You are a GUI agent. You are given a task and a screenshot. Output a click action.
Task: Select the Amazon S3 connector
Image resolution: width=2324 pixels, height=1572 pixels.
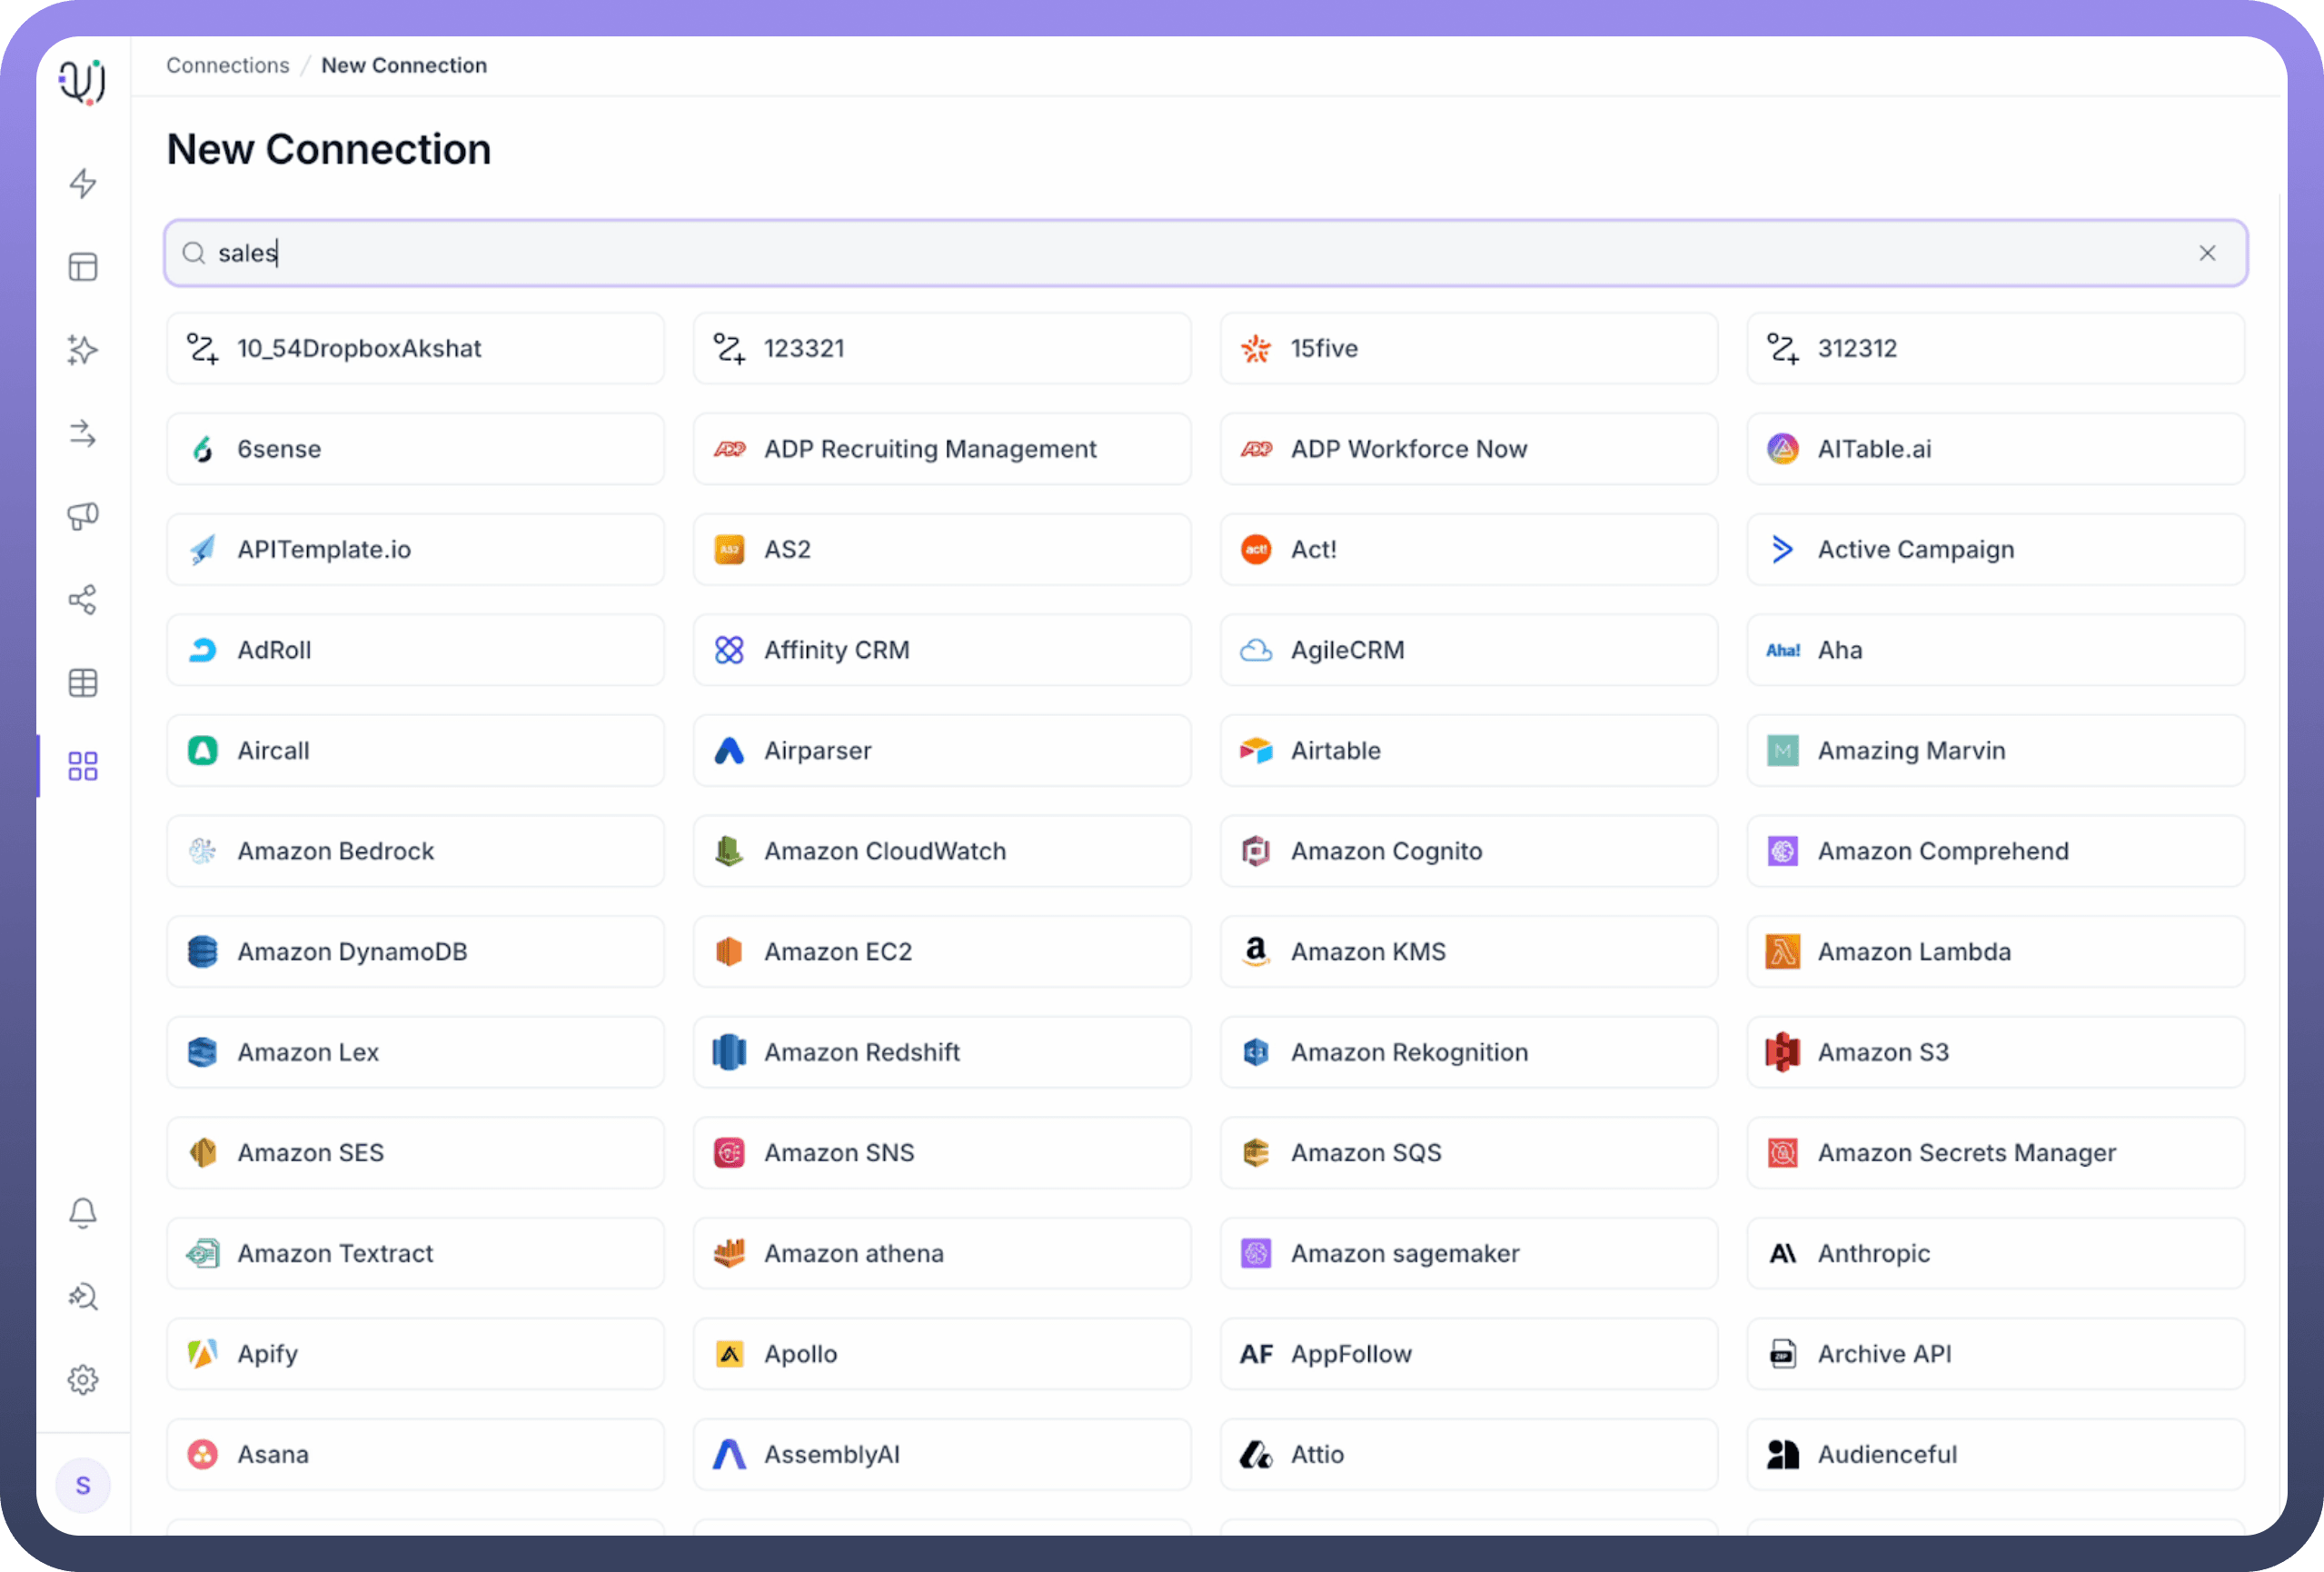pyautogui.click(x=1995, y=1052)
